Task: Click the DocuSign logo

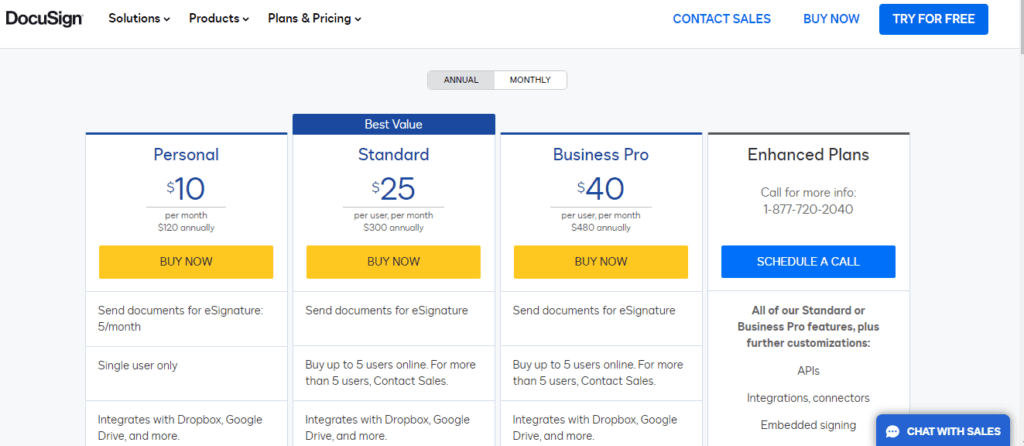Action: tap(44, 19)
